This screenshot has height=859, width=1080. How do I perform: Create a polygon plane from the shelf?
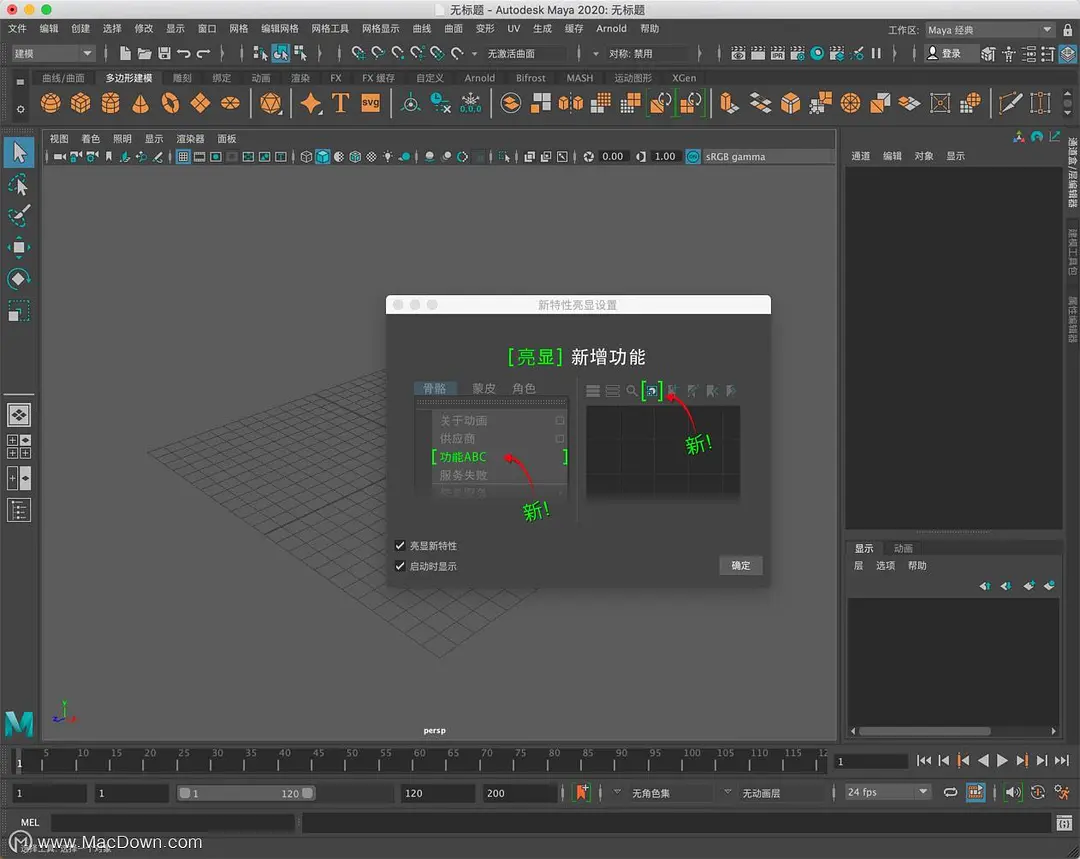tap(200, 103)
